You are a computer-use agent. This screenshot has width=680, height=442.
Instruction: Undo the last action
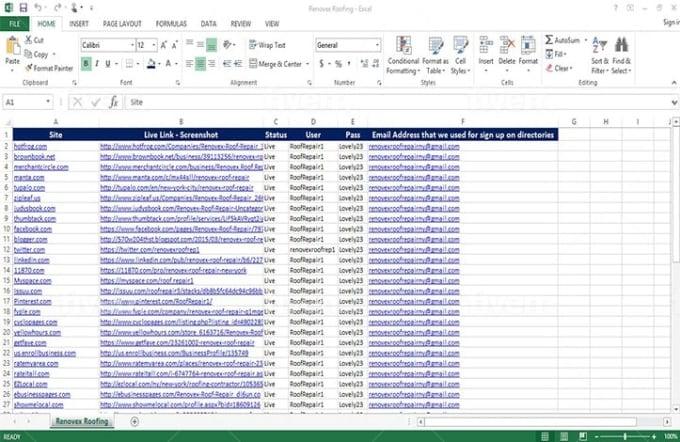coord(39,8)
